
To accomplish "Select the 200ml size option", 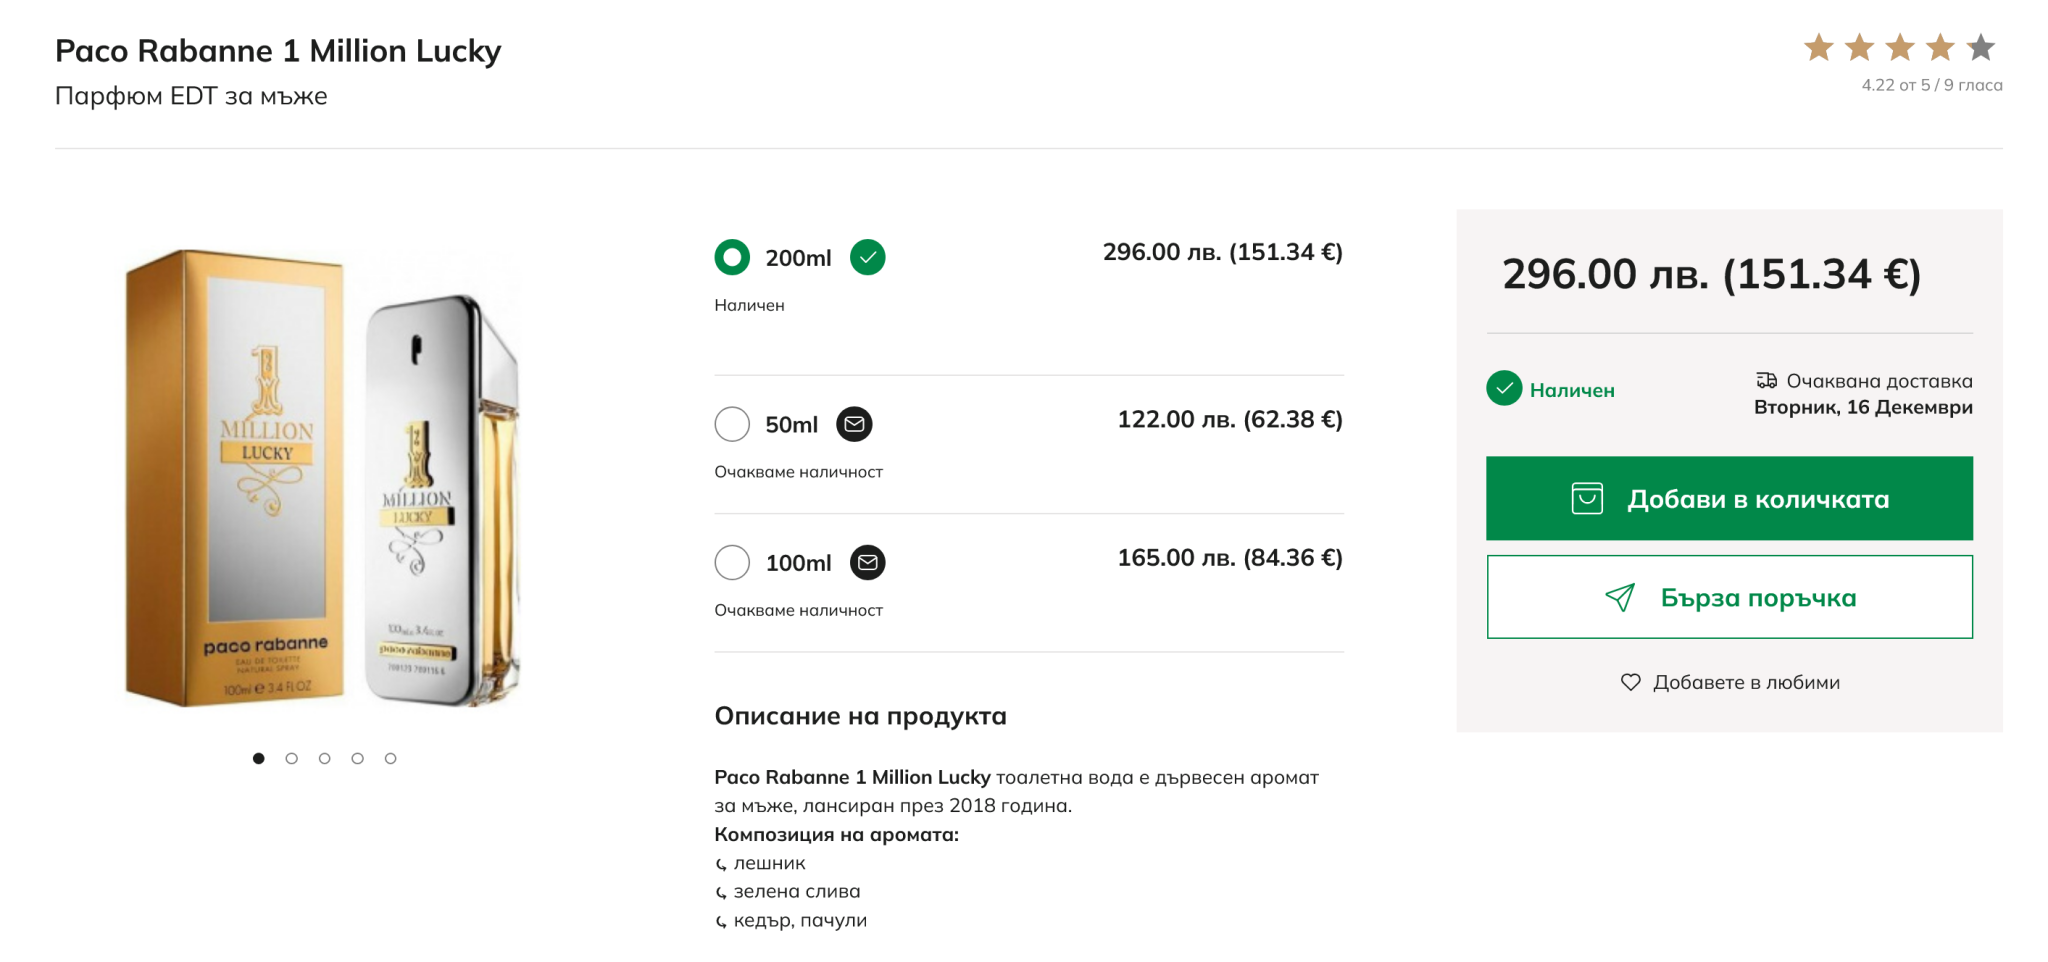I will (x=732, y=257).
